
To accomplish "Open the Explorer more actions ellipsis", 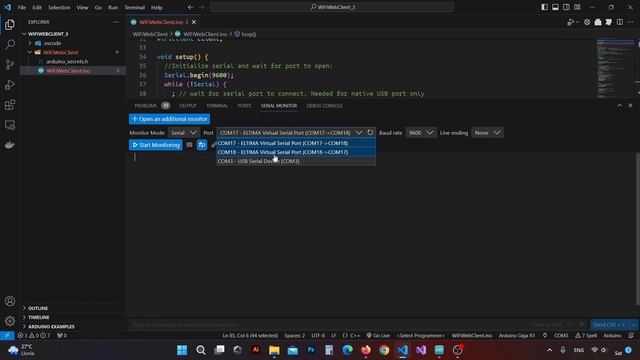I will (x=116, y=22).
